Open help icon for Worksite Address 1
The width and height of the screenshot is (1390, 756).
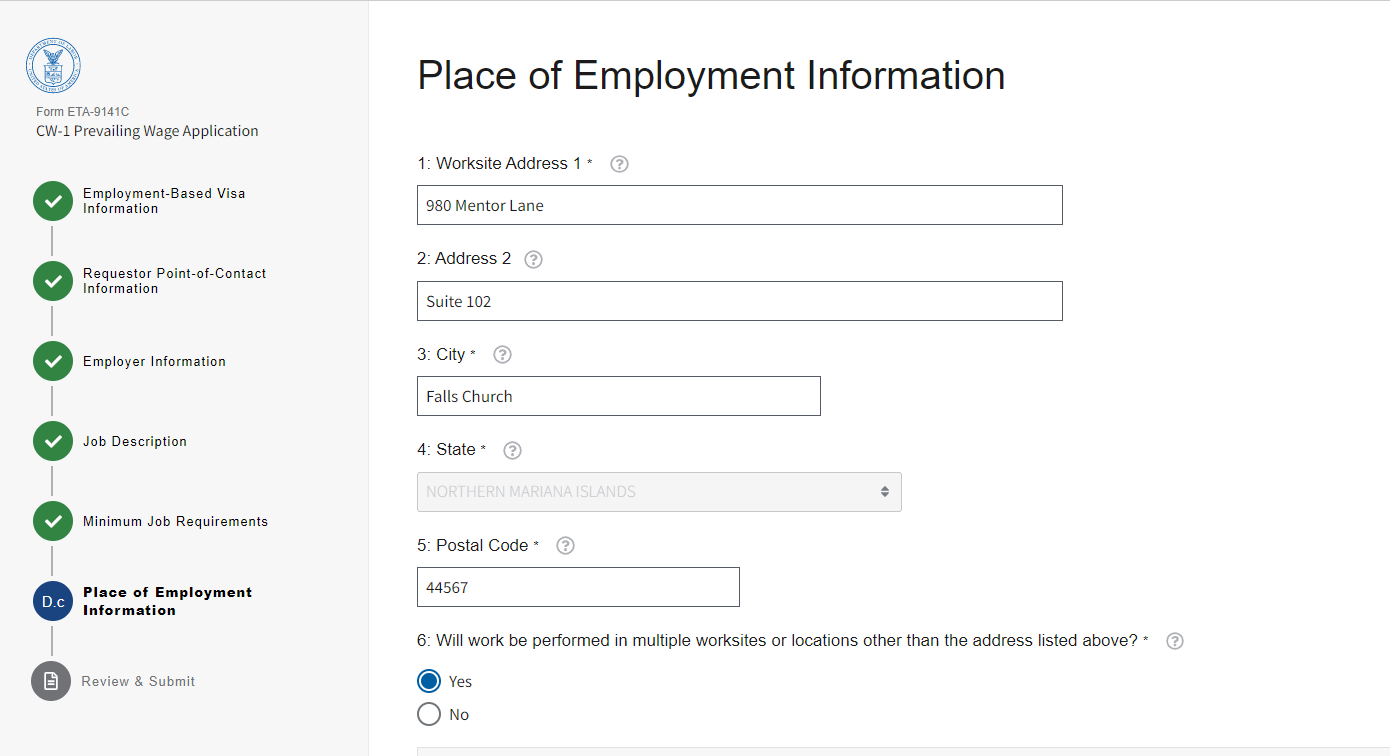coord(619,164)
